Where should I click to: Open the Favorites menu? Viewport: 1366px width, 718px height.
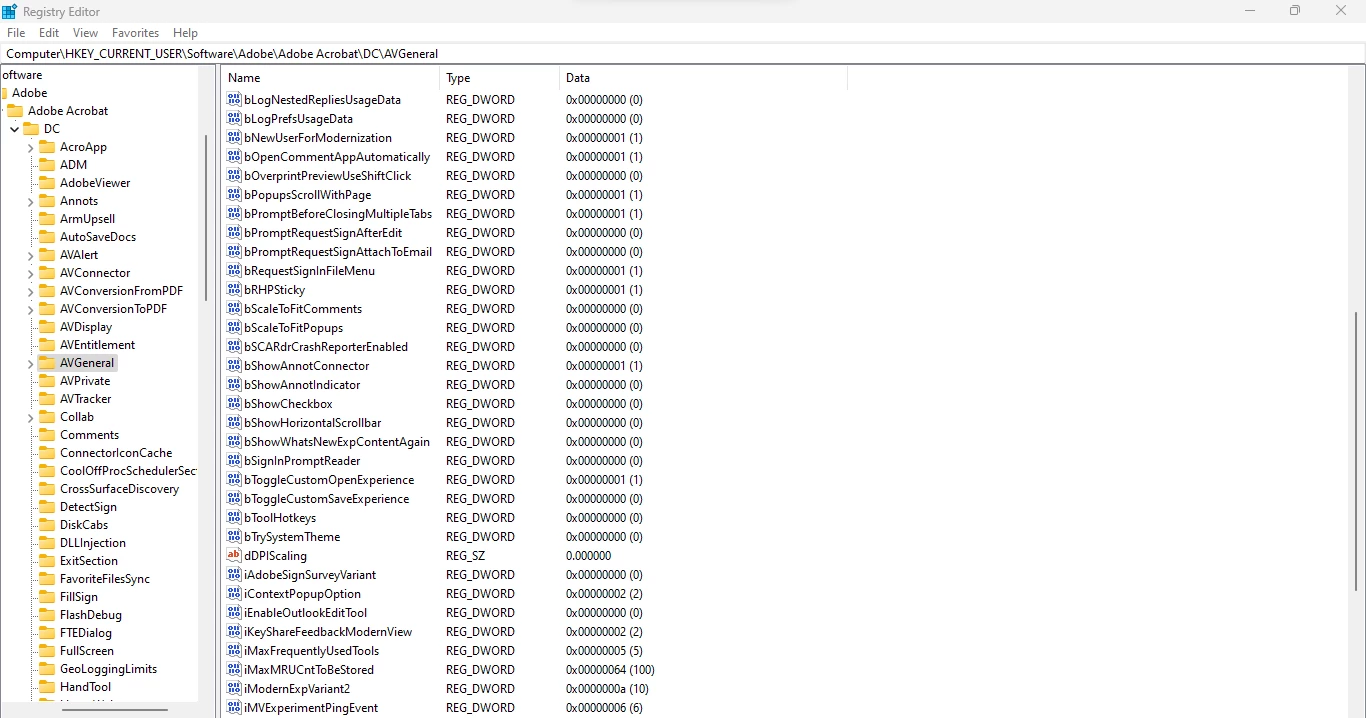(135, 33)
